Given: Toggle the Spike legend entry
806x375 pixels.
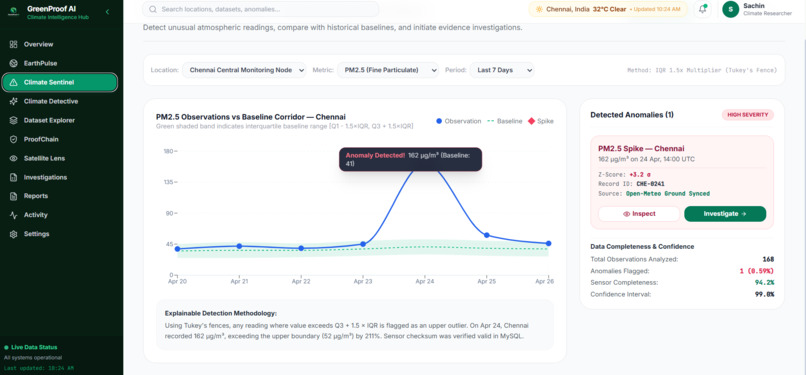Looking at the screenshot, I should (x=541, y=121).
